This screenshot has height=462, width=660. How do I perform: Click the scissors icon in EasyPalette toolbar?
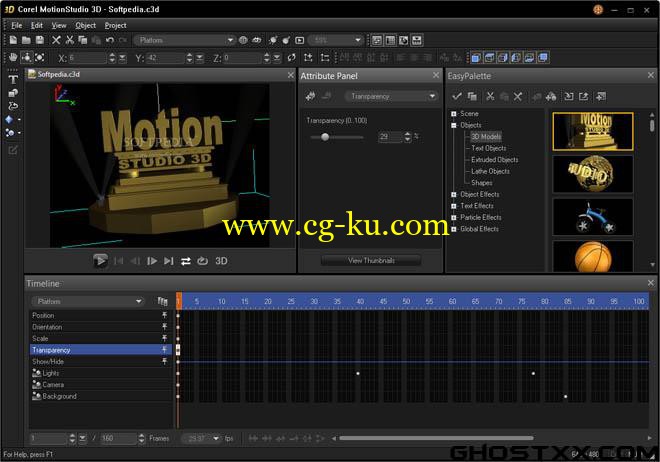tap(490, 96)
